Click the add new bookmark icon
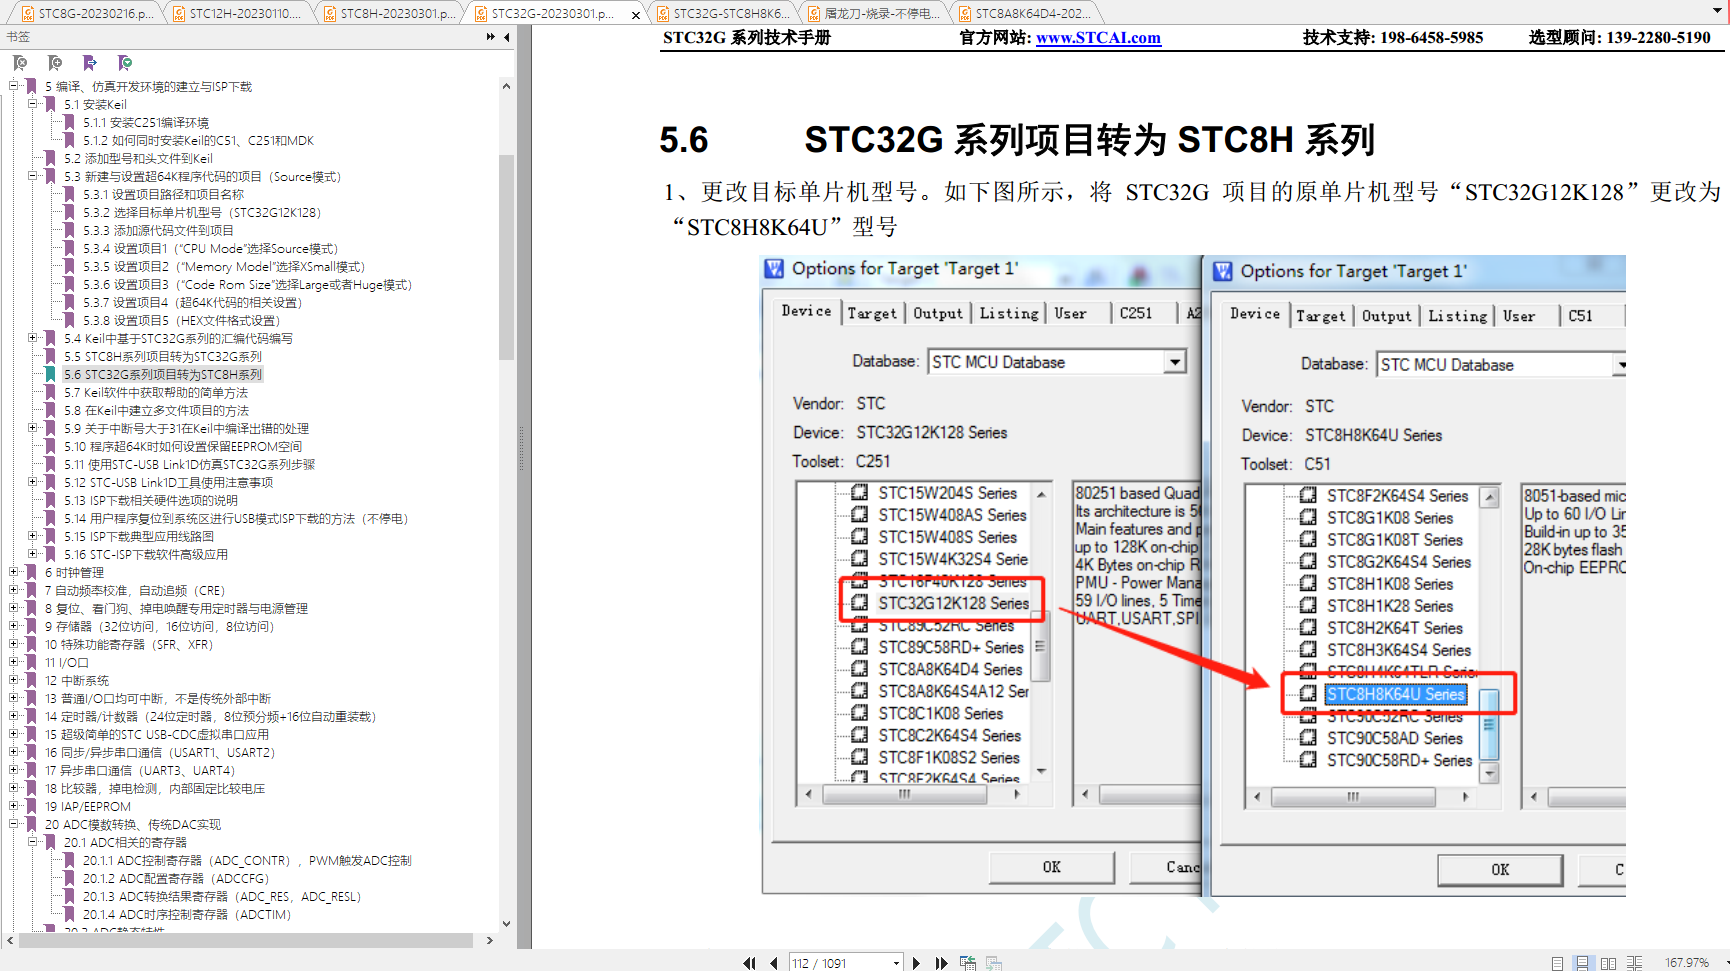The height and width of the screenshot is (971, 1730). [55, 63]
